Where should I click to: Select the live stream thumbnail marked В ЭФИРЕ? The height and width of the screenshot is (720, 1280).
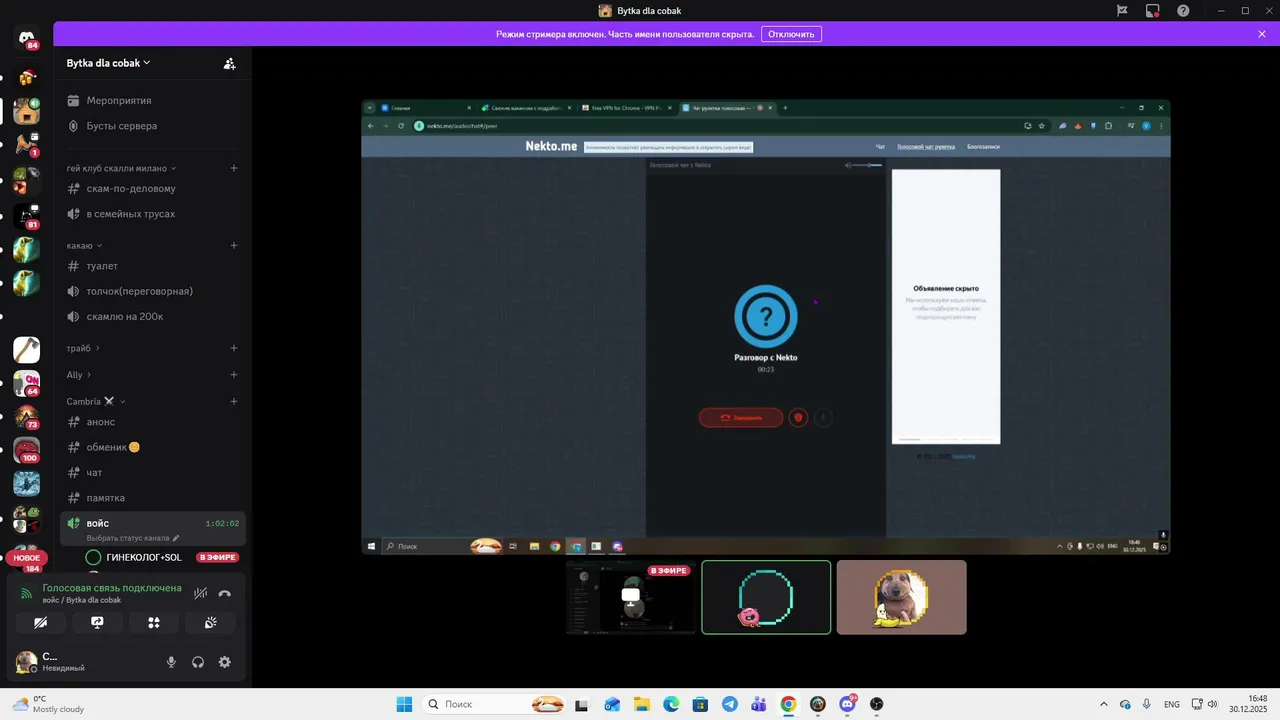[631, 597]
